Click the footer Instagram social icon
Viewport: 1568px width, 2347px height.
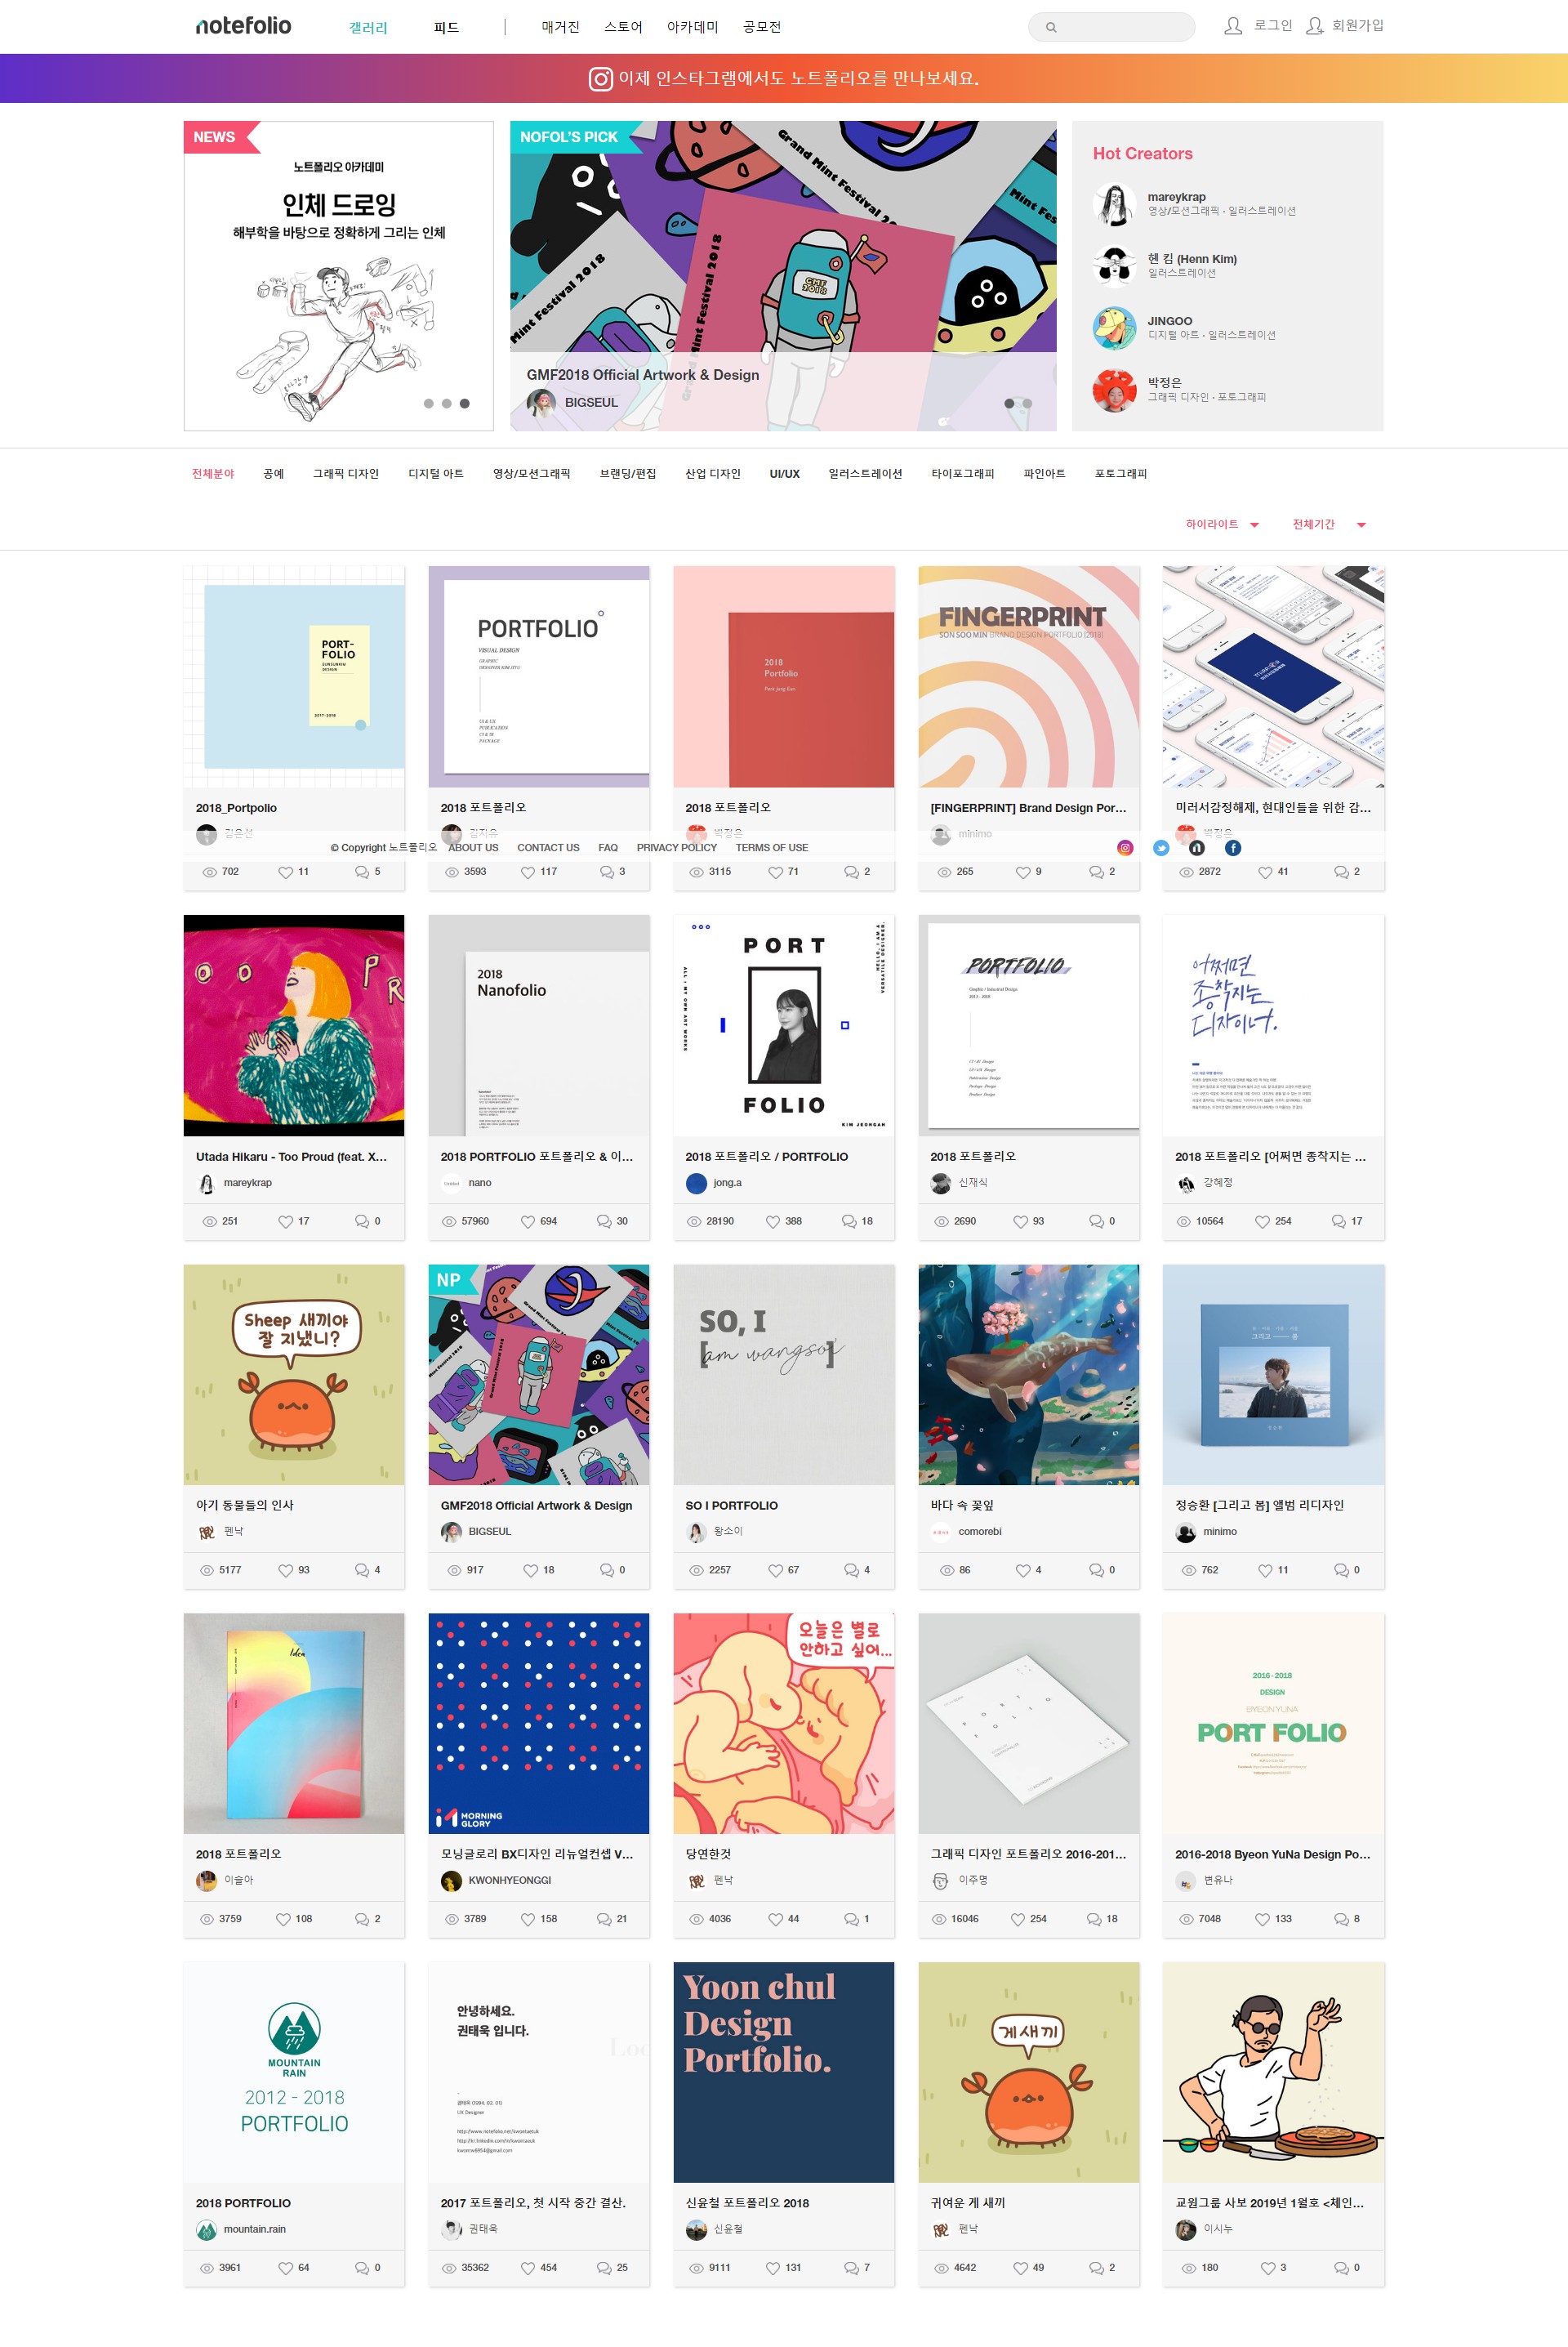click(x=1125, y=848)
